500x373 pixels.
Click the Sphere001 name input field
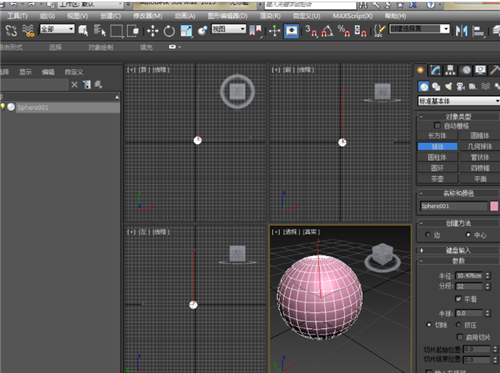(x=454, y=206)
